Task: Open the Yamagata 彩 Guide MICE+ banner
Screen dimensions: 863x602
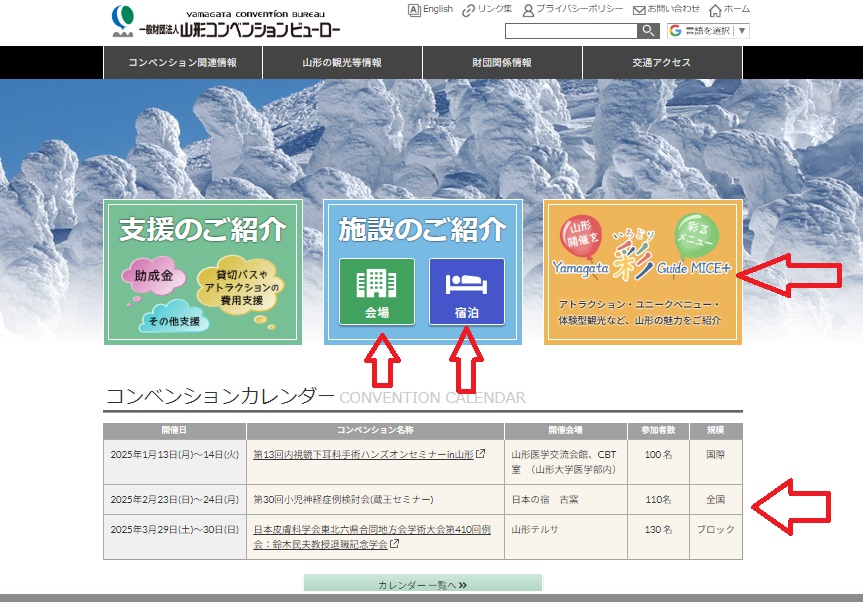Action: pos(642,272)
